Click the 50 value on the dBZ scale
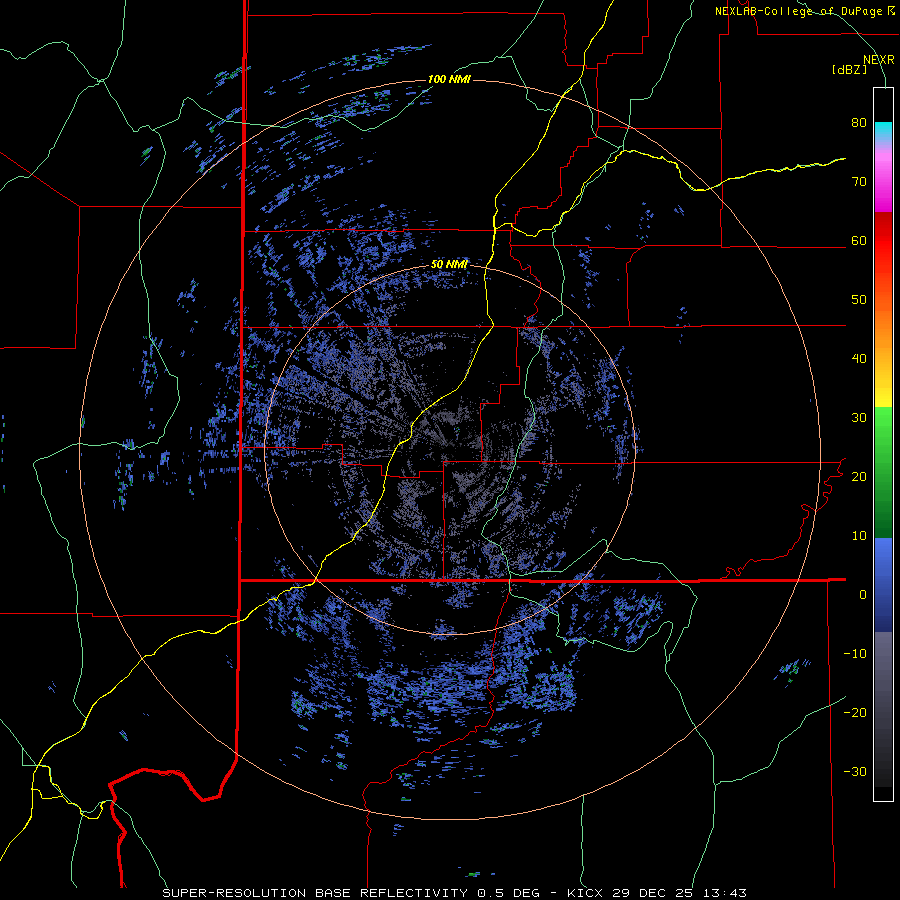900x900 pixels. click(x=859, y=300)
